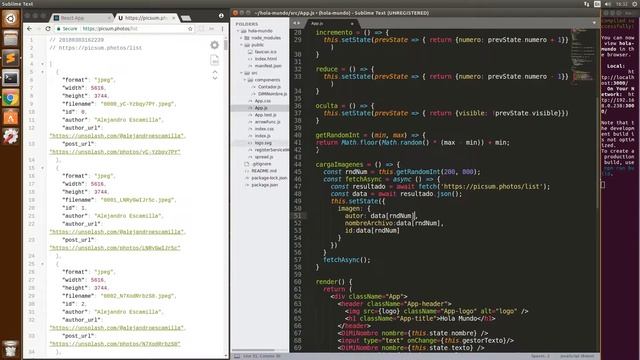Screen dimensions: 640x360
Task: Collapse JSON object on line 15
Action: (x=42, y=168)
